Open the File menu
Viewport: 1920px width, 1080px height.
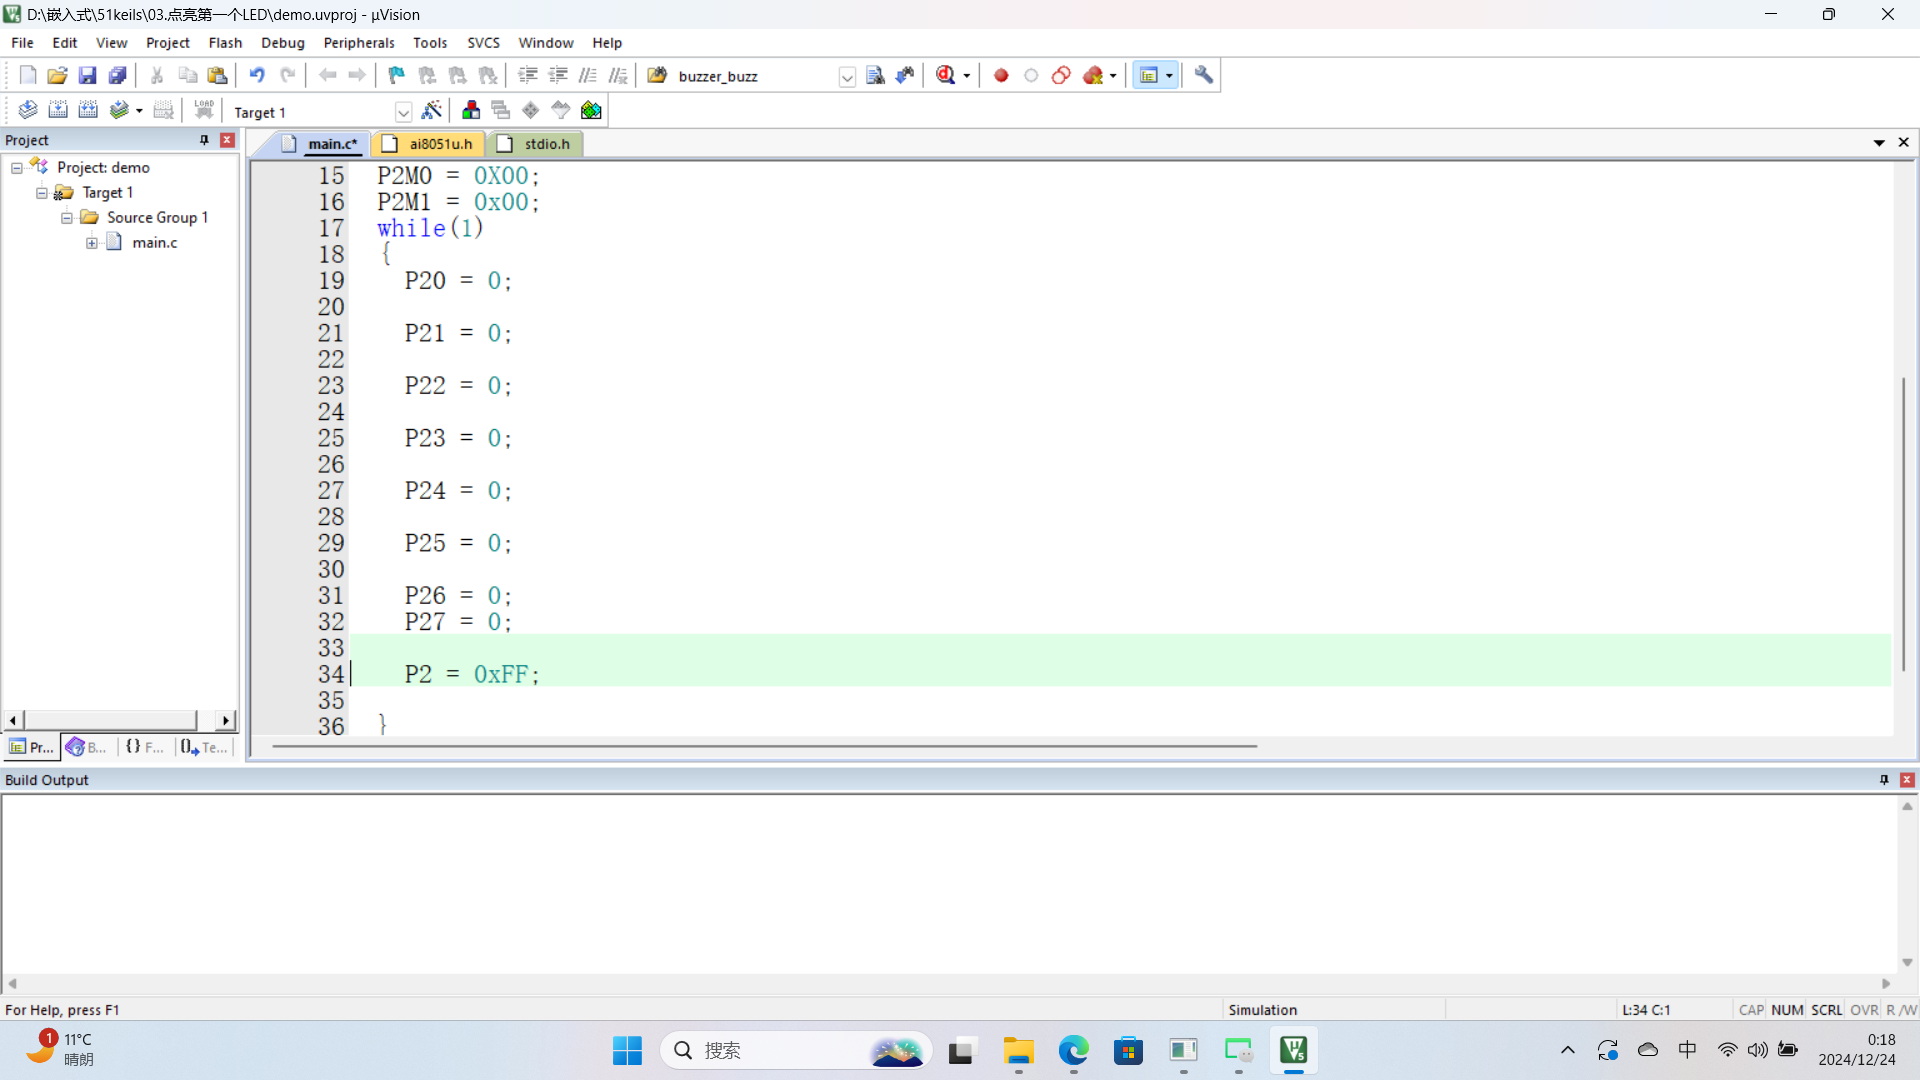pyautogui.click(x=22, y=43)
